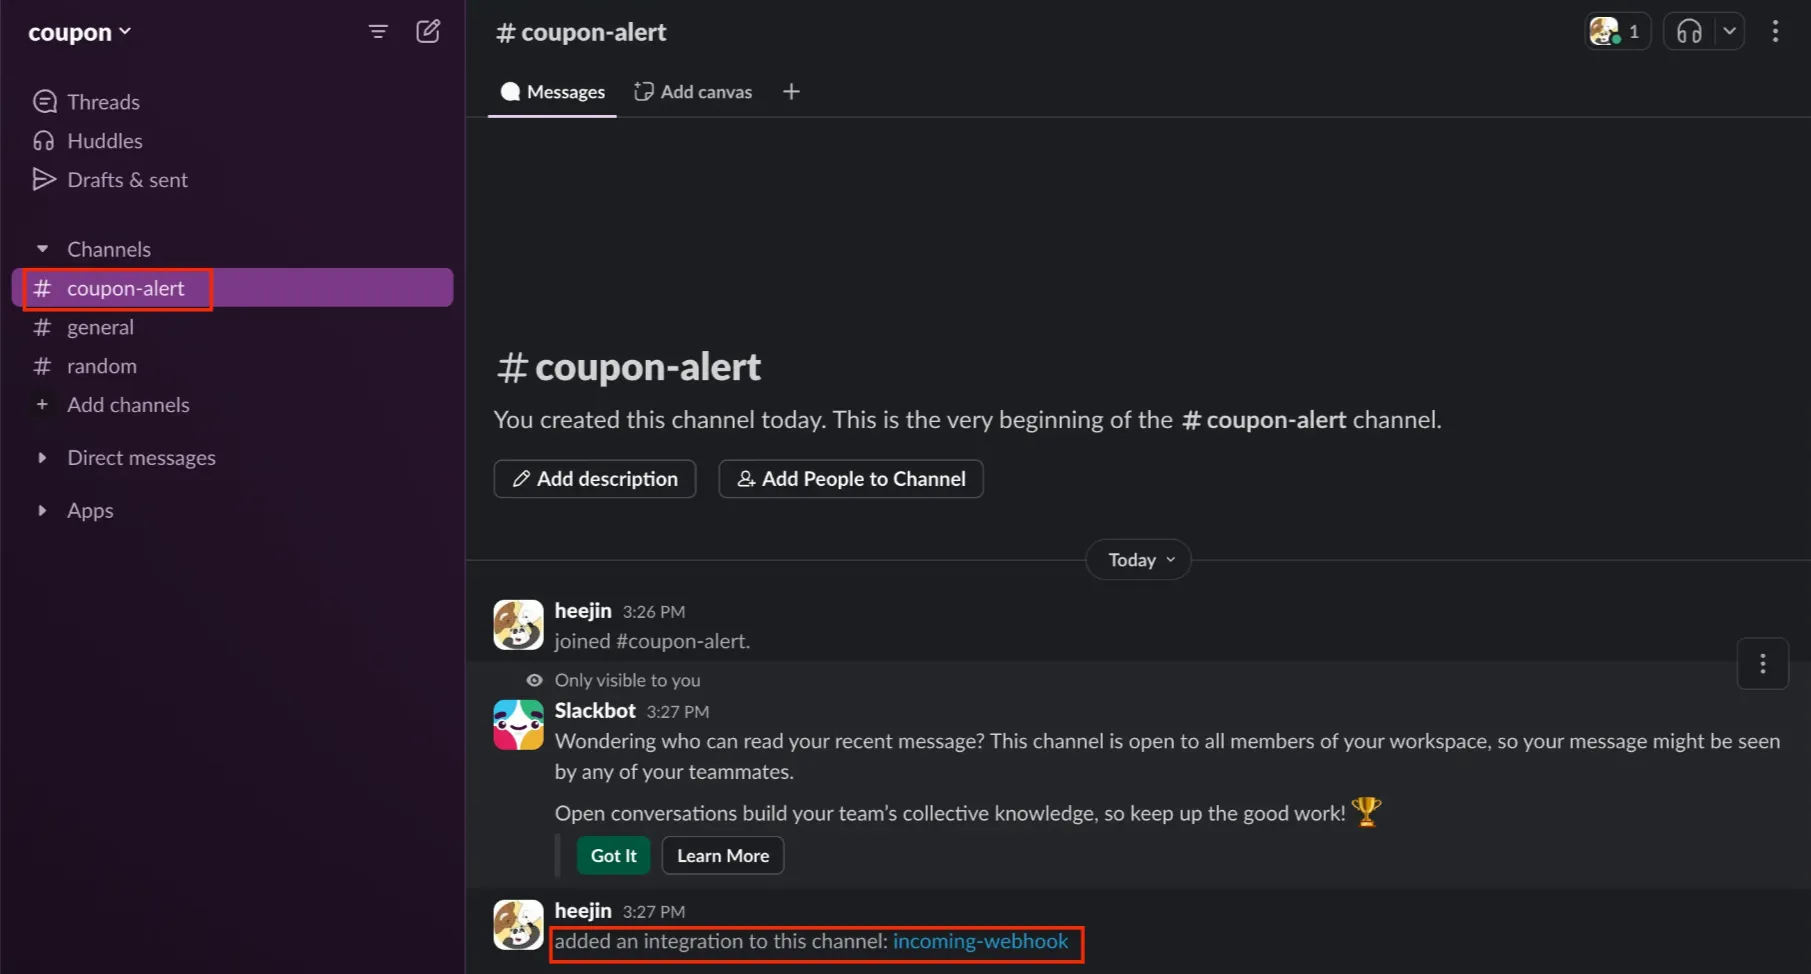1811x974 pixels.
Task: Click heejin's avatar on joined message
Action: tap(518, 625)
